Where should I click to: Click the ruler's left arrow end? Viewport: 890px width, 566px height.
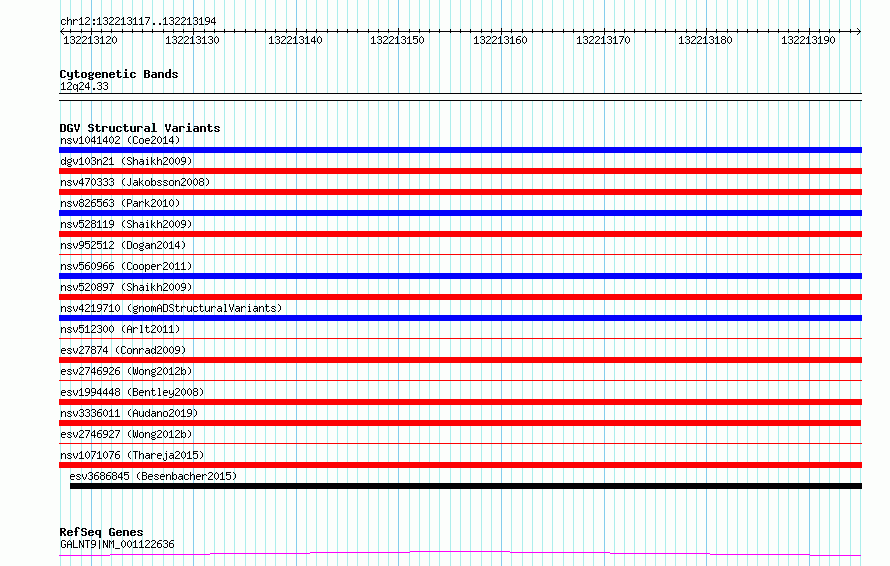click(x=62, y=31)
